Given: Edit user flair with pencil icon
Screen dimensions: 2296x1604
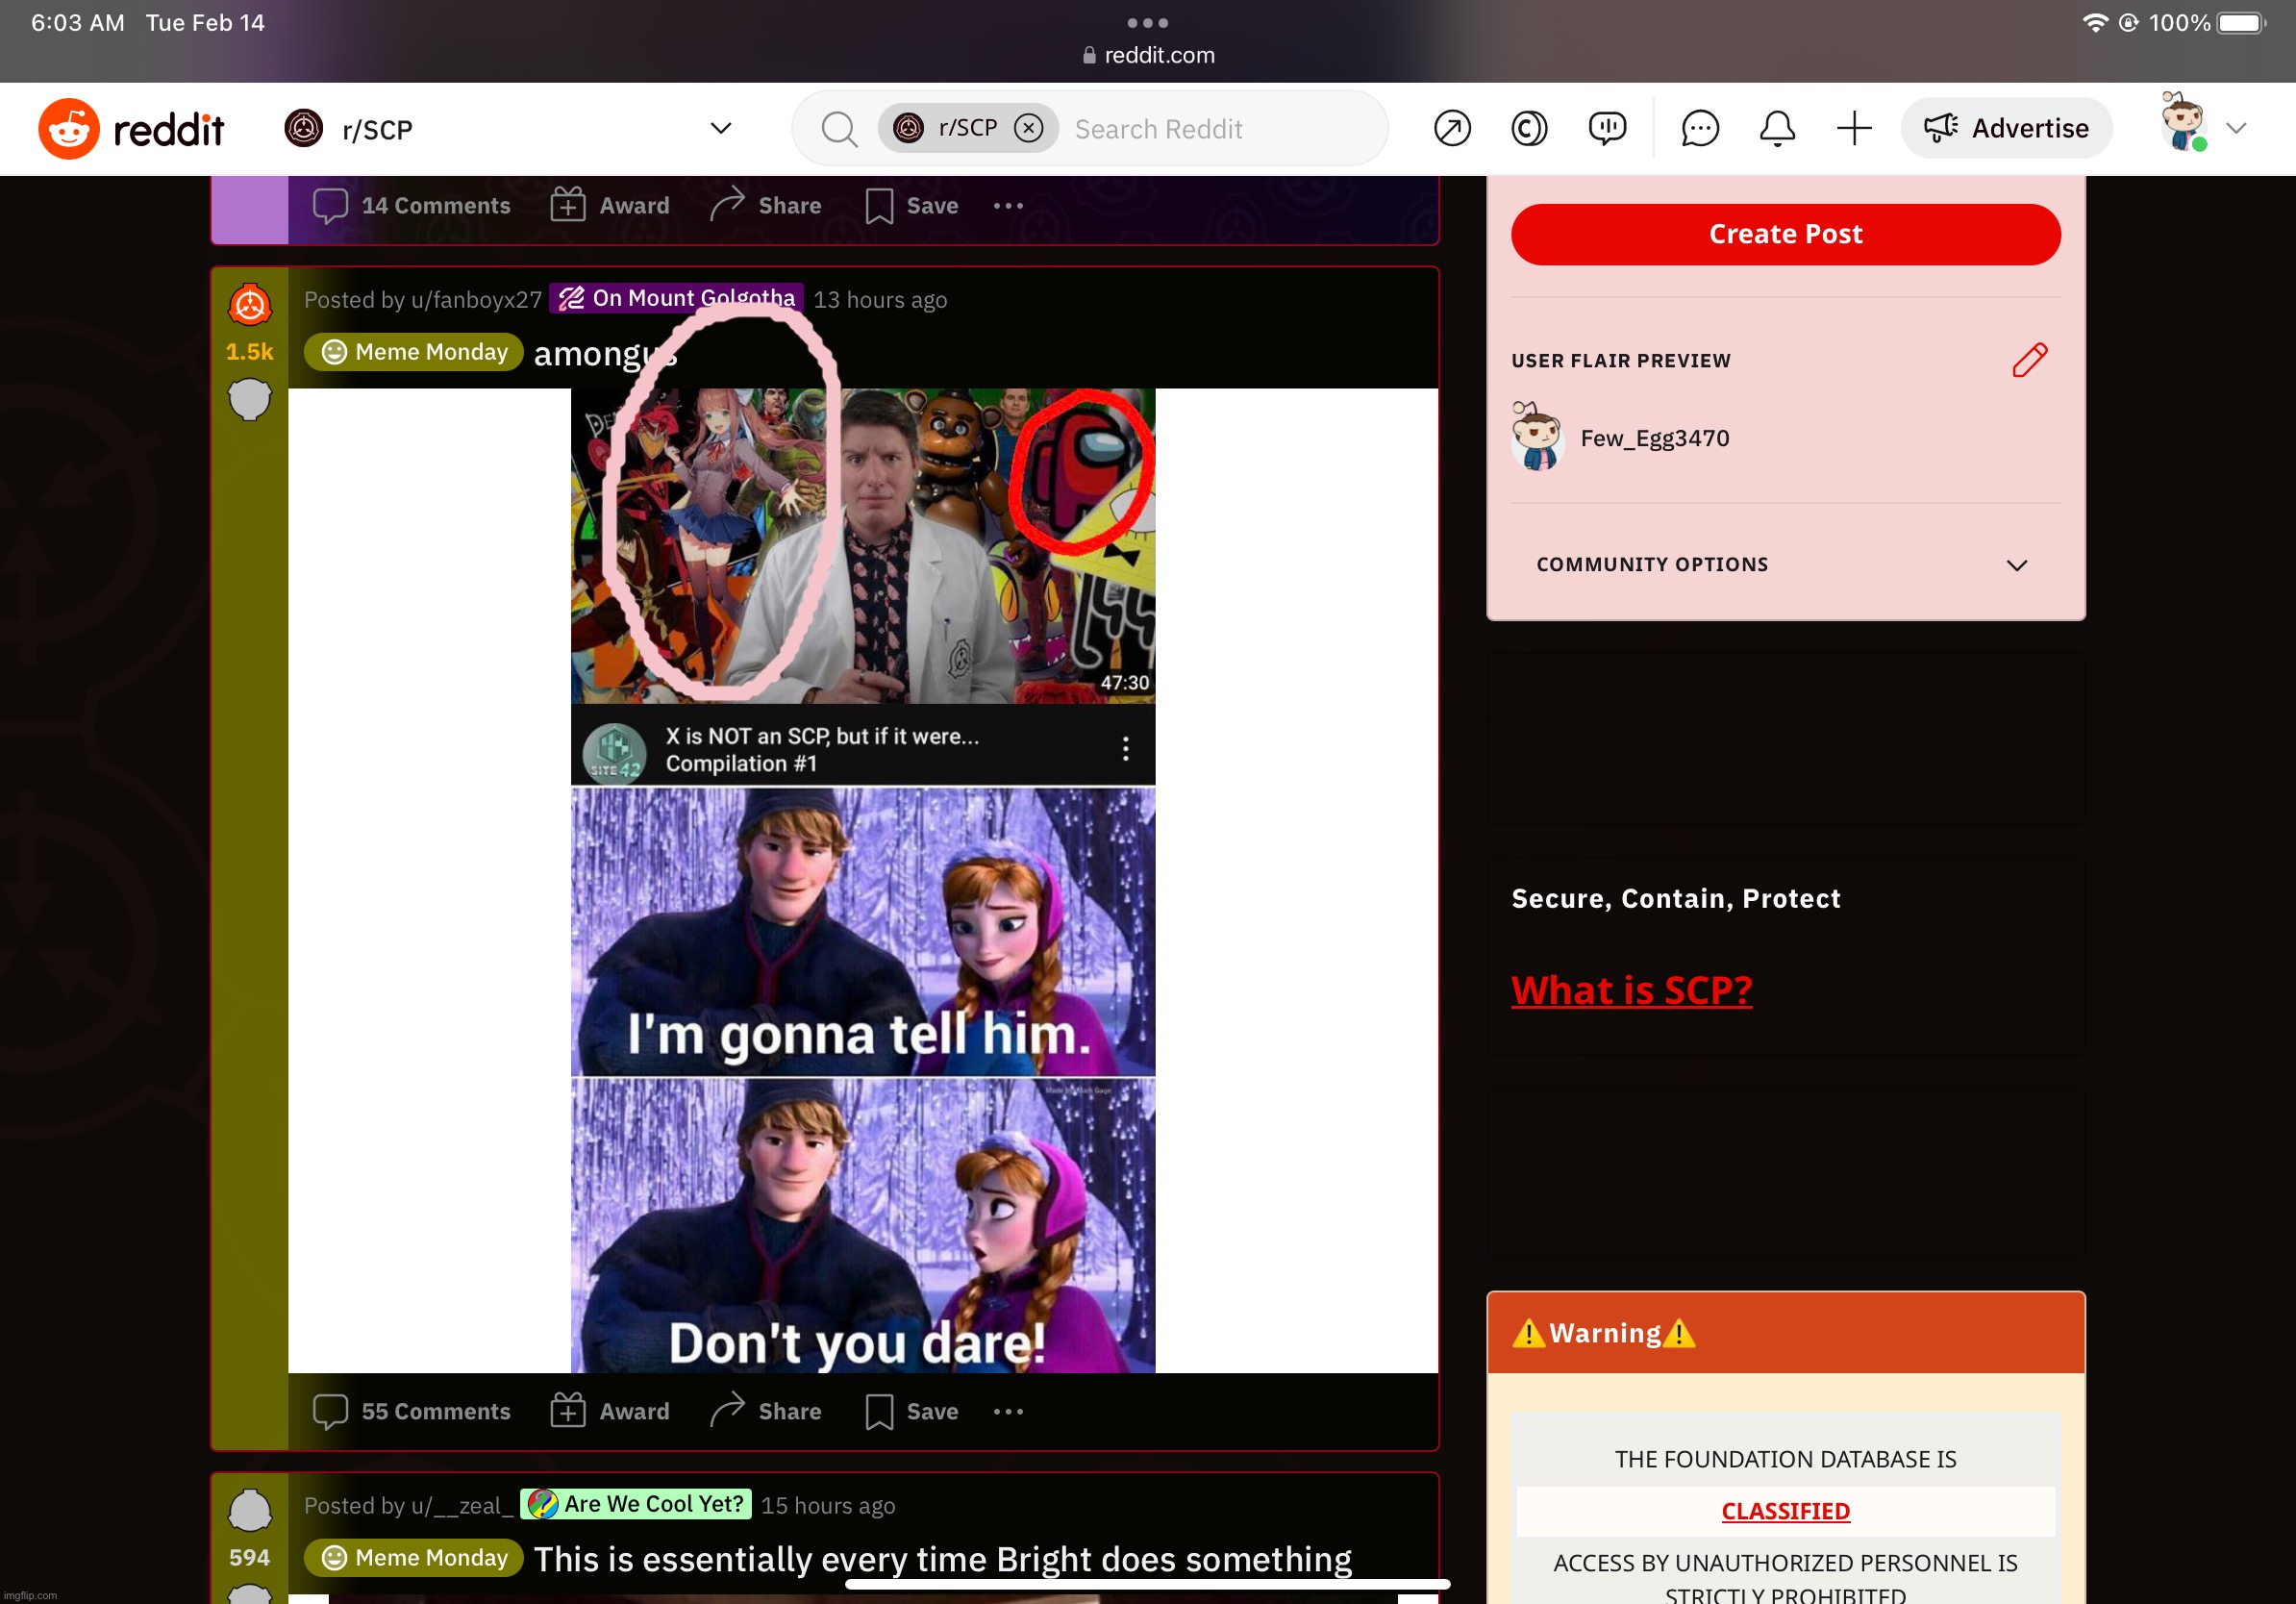Looking at the screenshot, I should click(2028, 360).
